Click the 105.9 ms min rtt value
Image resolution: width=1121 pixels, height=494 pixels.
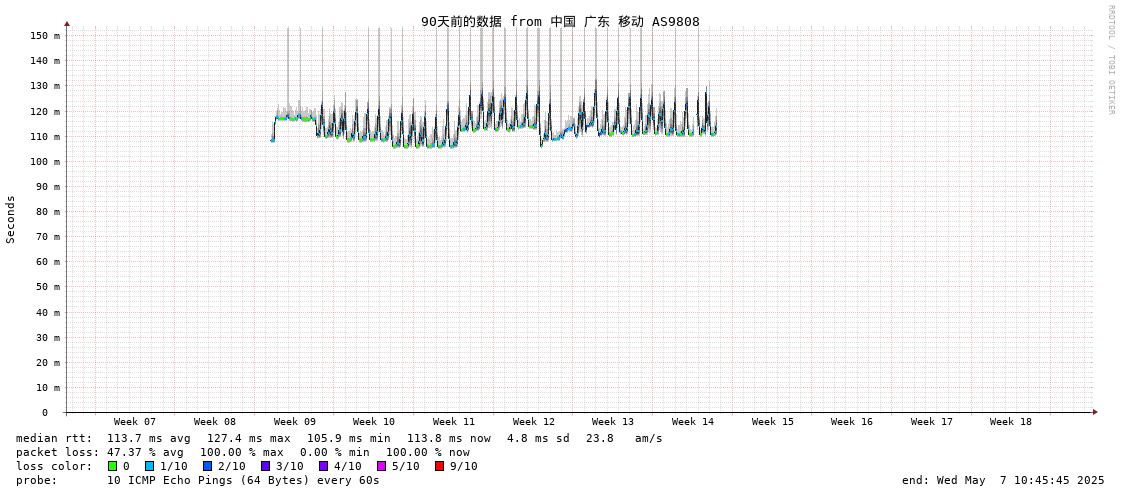350,438
